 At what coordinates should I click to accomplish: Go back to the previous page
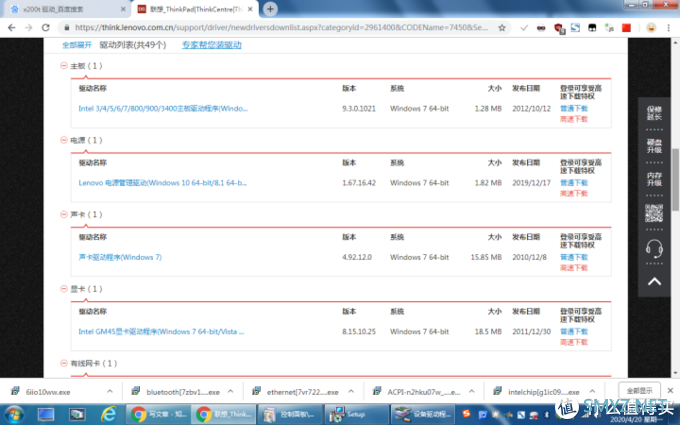point(12,28)
